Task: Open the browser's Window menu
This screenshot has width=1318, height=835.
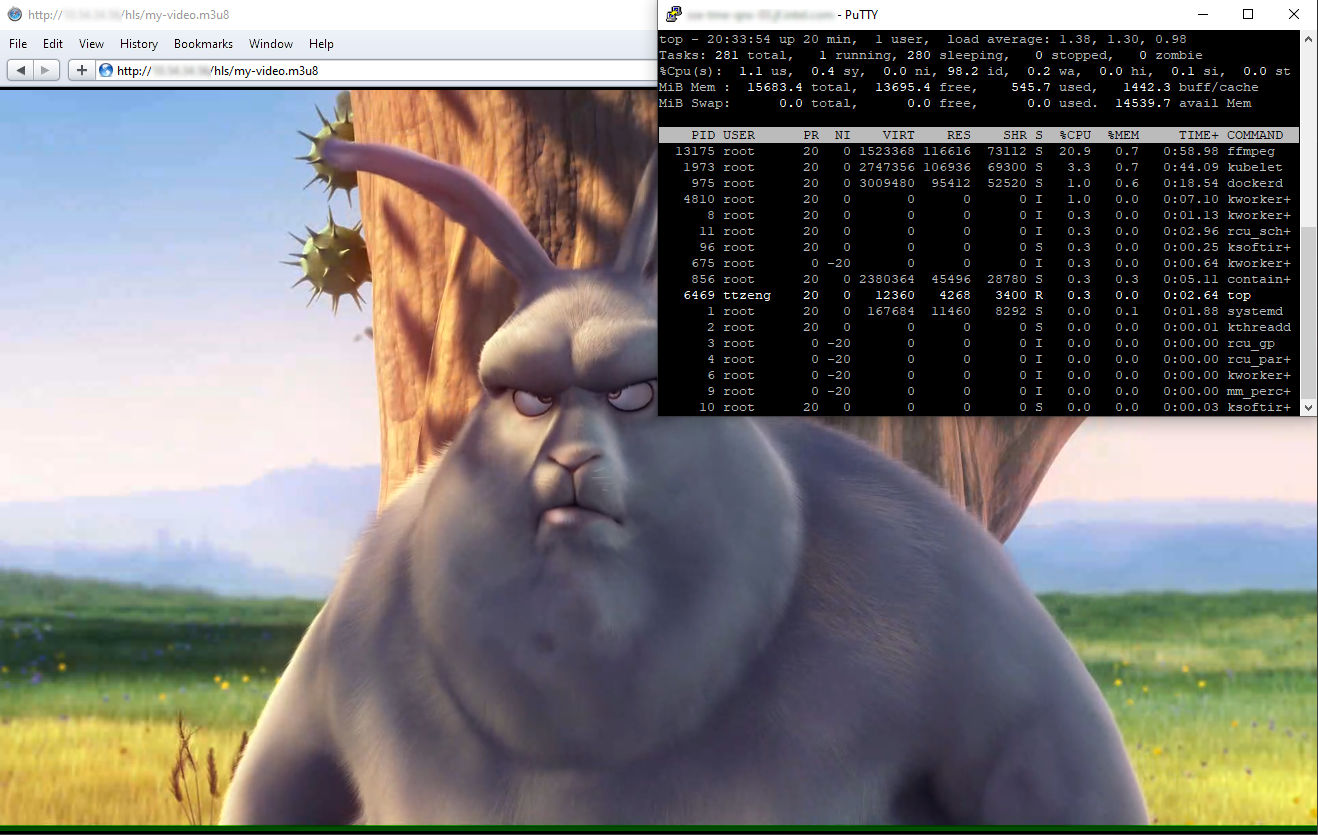Action: pyautogui.click(x=271, y=44)
